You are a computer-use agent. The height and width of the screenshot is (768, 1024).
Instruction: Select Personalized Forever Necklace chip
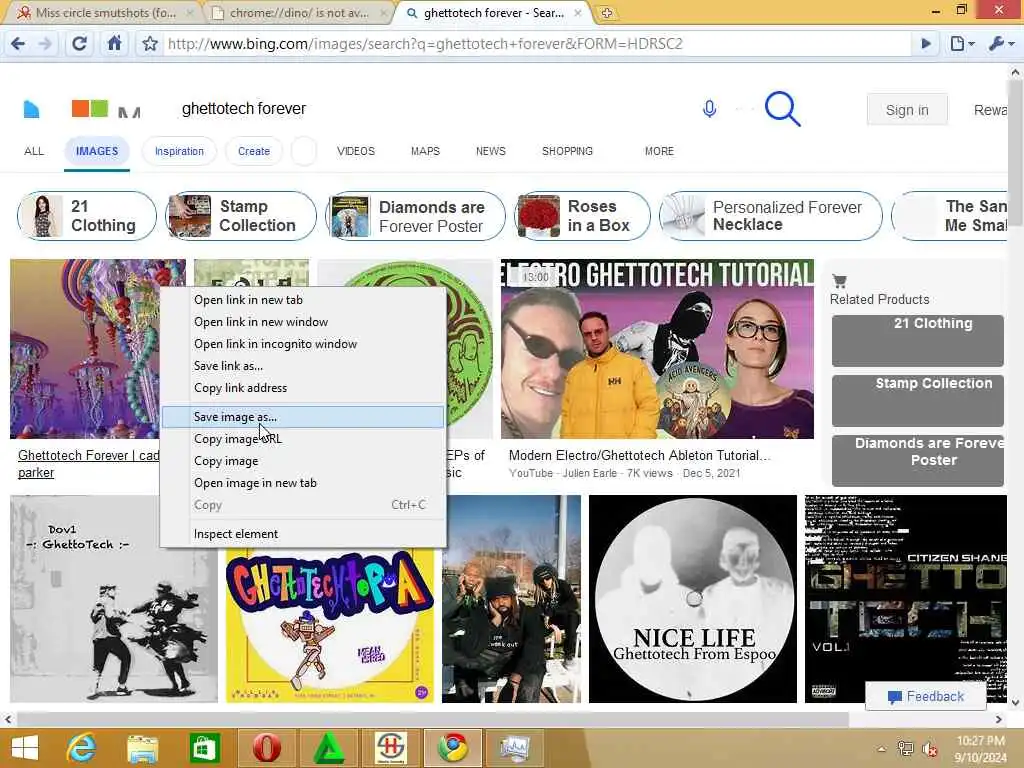pos(771,216)
